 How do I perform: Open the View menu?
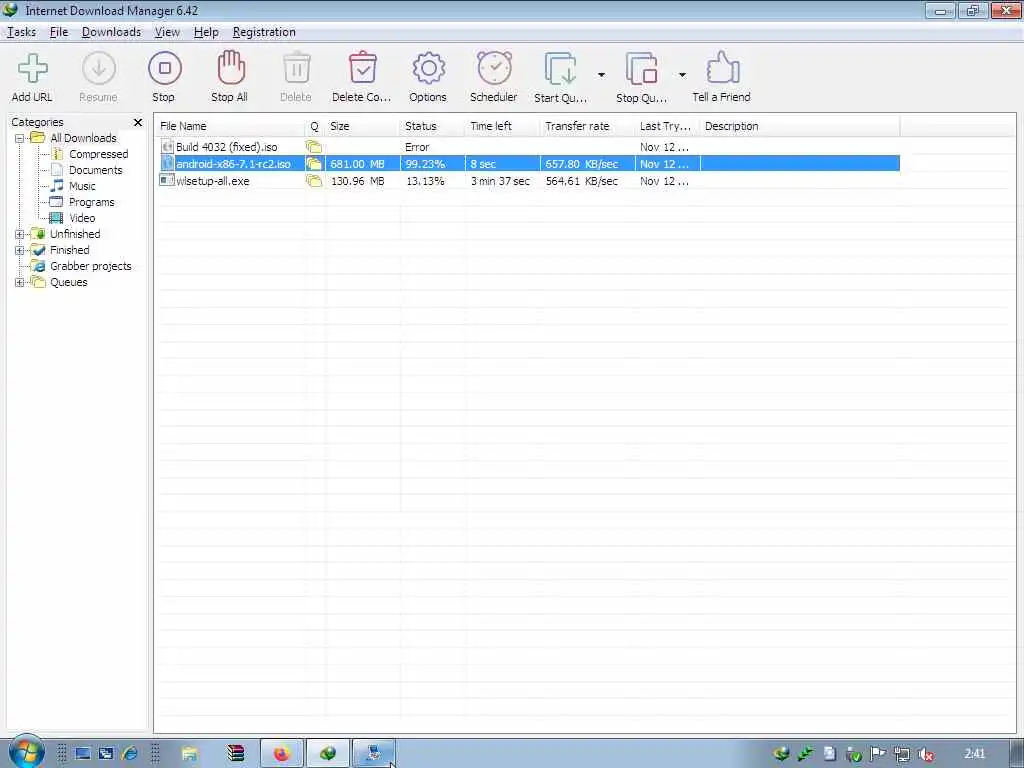tap(167, 32)
